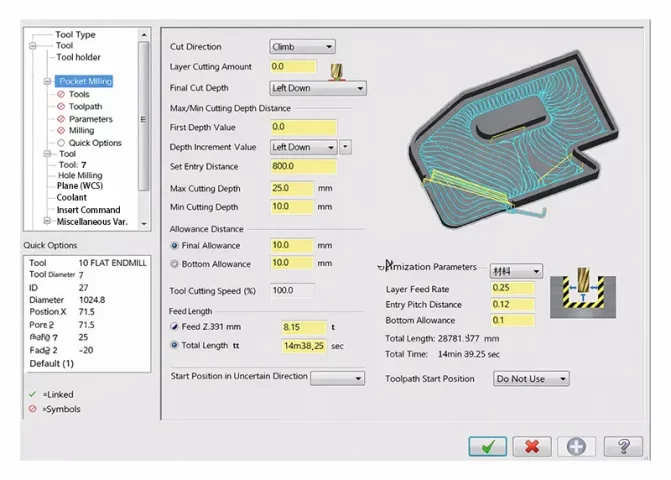The image size is (671, 480).
Task: Click the tree scrollbar up arrow
Action: [144, 35]
